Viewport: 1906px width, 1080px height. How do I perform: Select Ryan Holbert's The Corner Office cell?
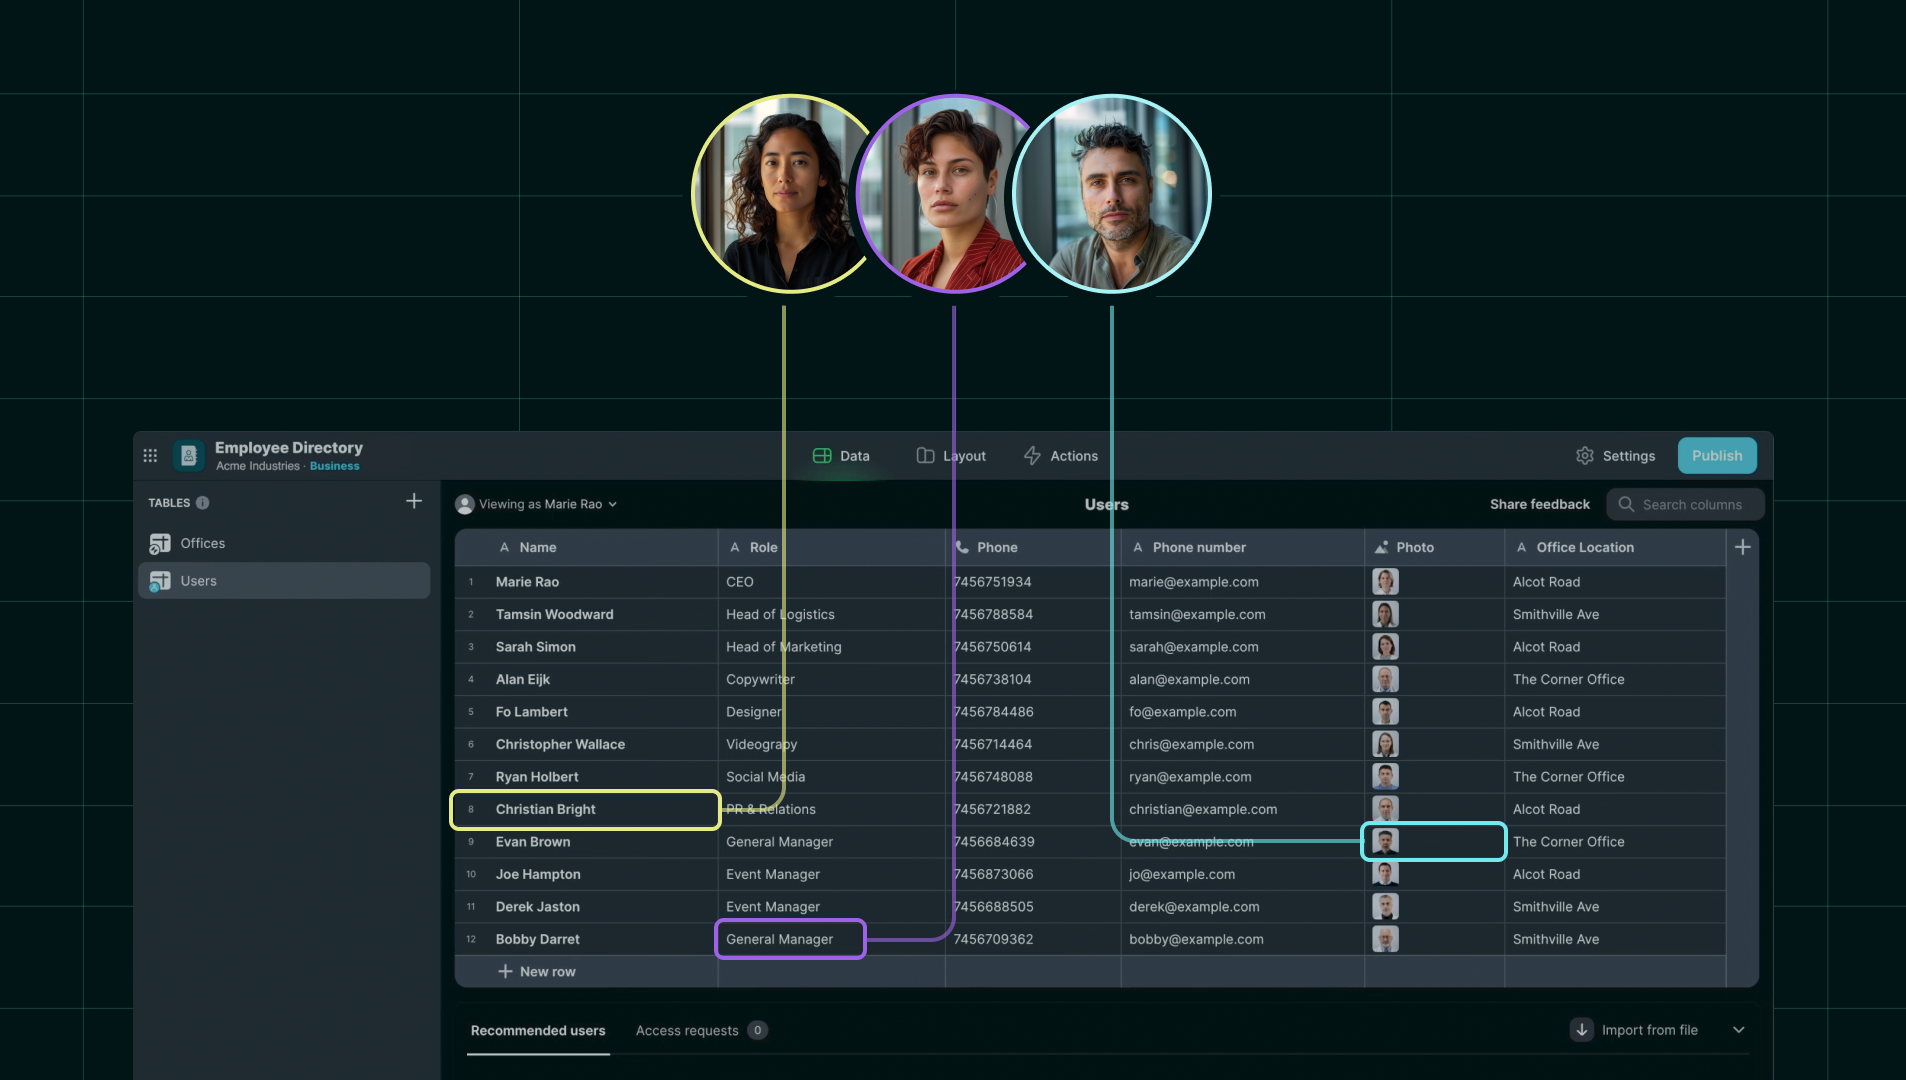[1615, 777]
